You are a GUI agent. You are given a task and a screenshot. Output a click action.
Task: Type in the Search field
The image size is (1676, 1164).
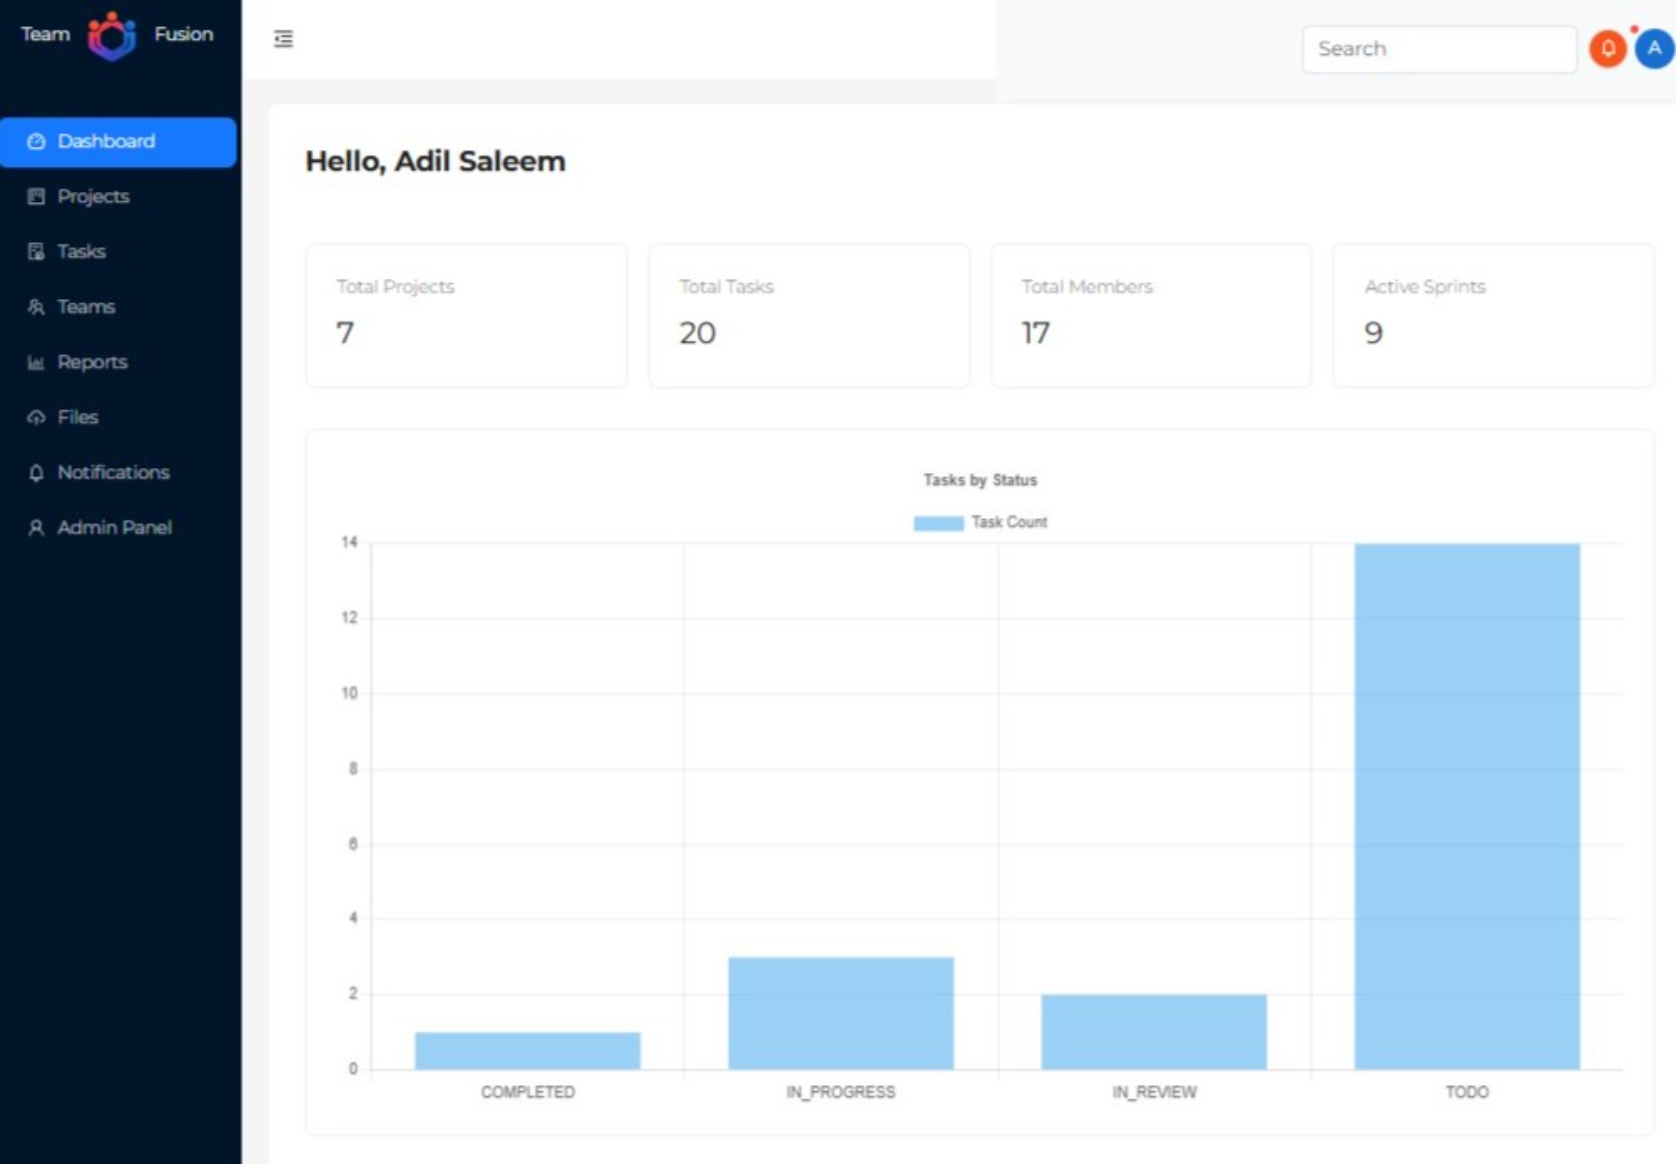pos(1438,49)
